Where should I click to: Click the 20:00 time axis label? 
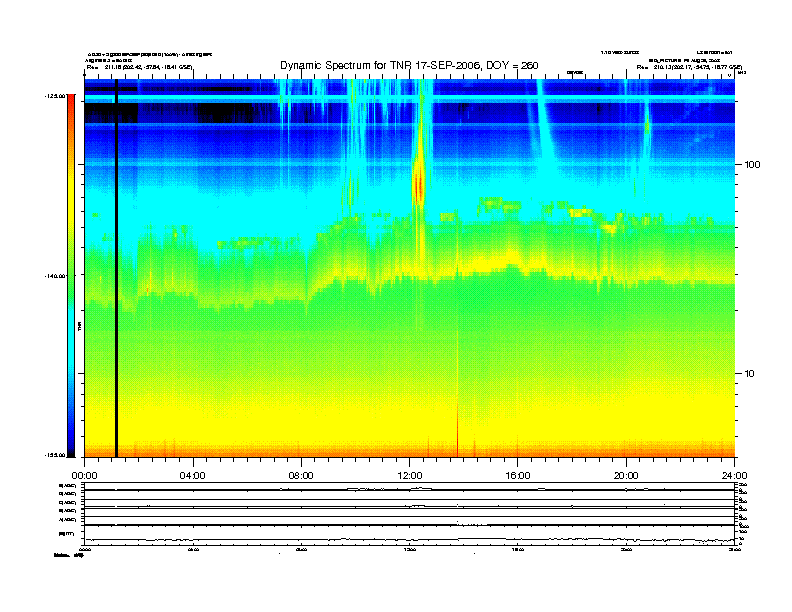(626, 476)
